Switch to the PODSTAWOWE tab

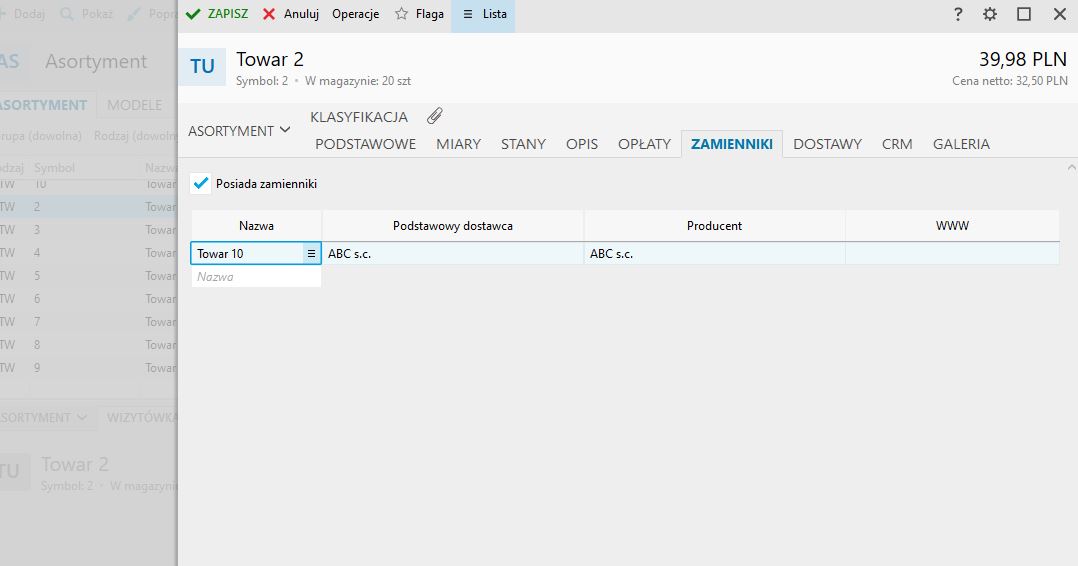coord(365,144)
